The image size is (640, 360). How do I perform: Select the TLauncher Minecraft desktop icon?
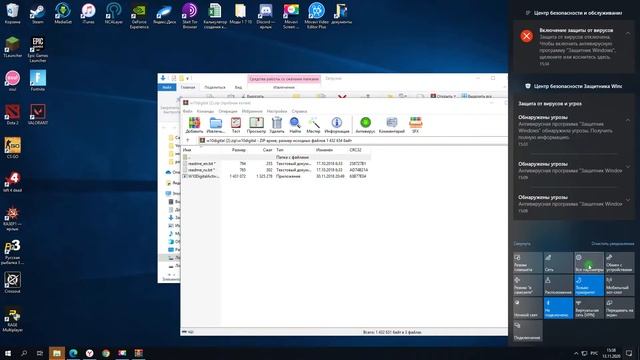pos(12,47)
